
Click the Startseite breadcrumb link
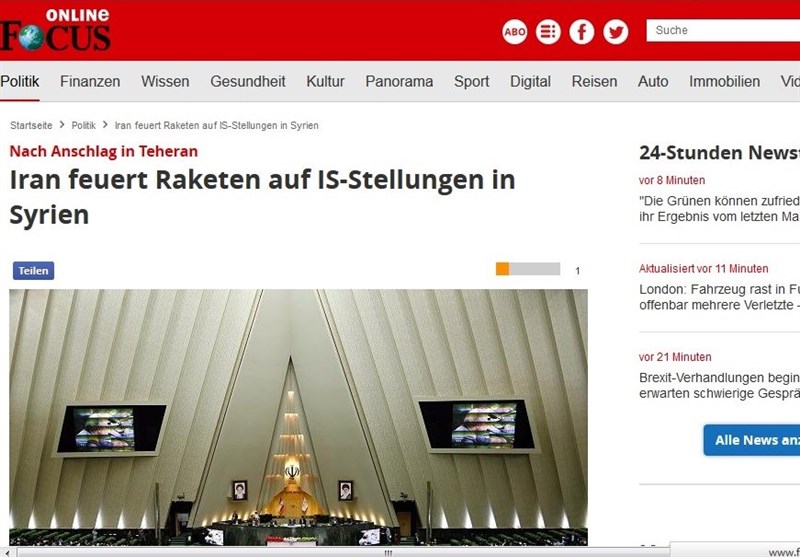[x=31, y=126]
